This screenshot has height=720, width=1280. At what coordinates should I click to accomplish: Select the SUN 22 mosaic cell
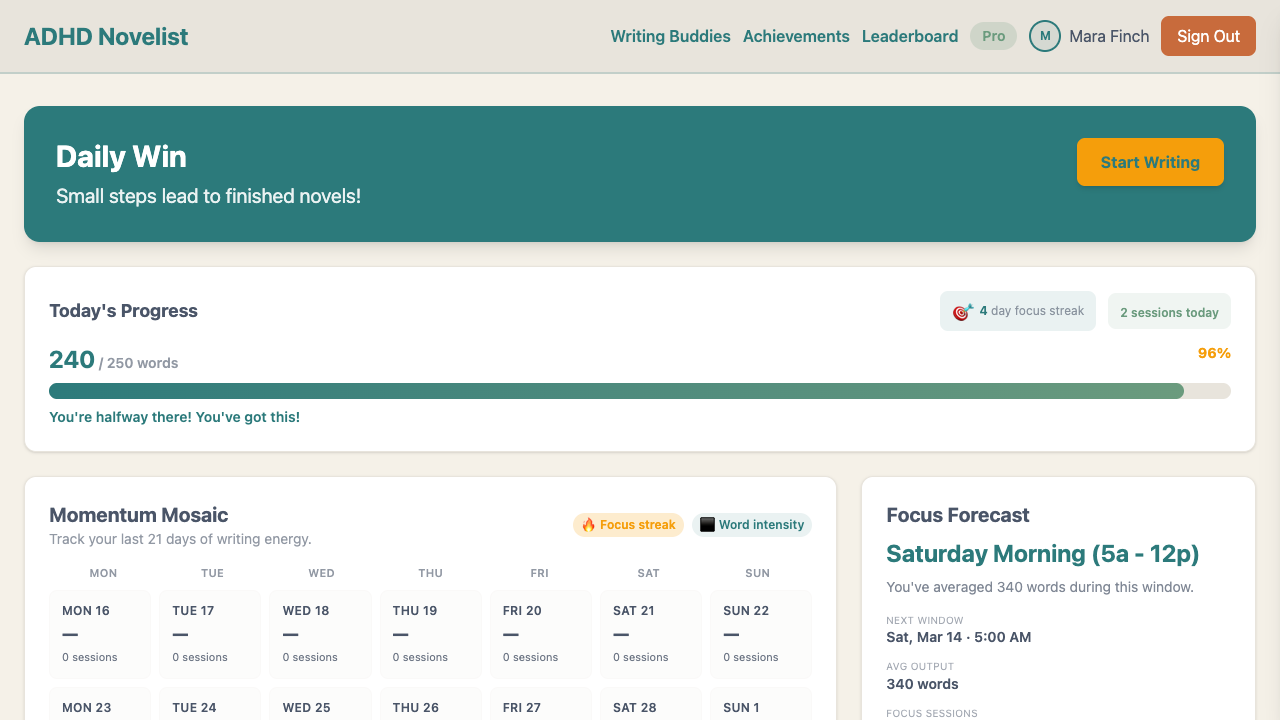[x=760, y=633]
